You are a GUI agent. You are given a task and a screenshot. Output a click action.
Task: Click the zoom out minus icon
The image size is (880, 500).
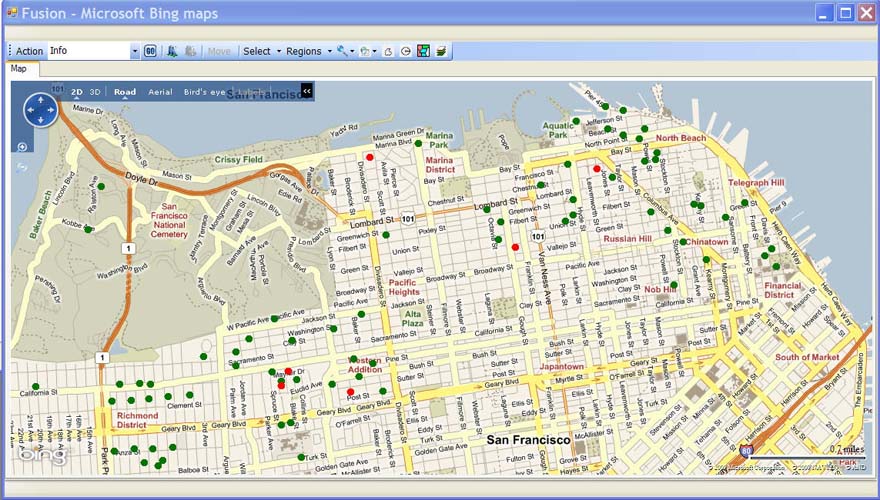(x=22, y=167)
